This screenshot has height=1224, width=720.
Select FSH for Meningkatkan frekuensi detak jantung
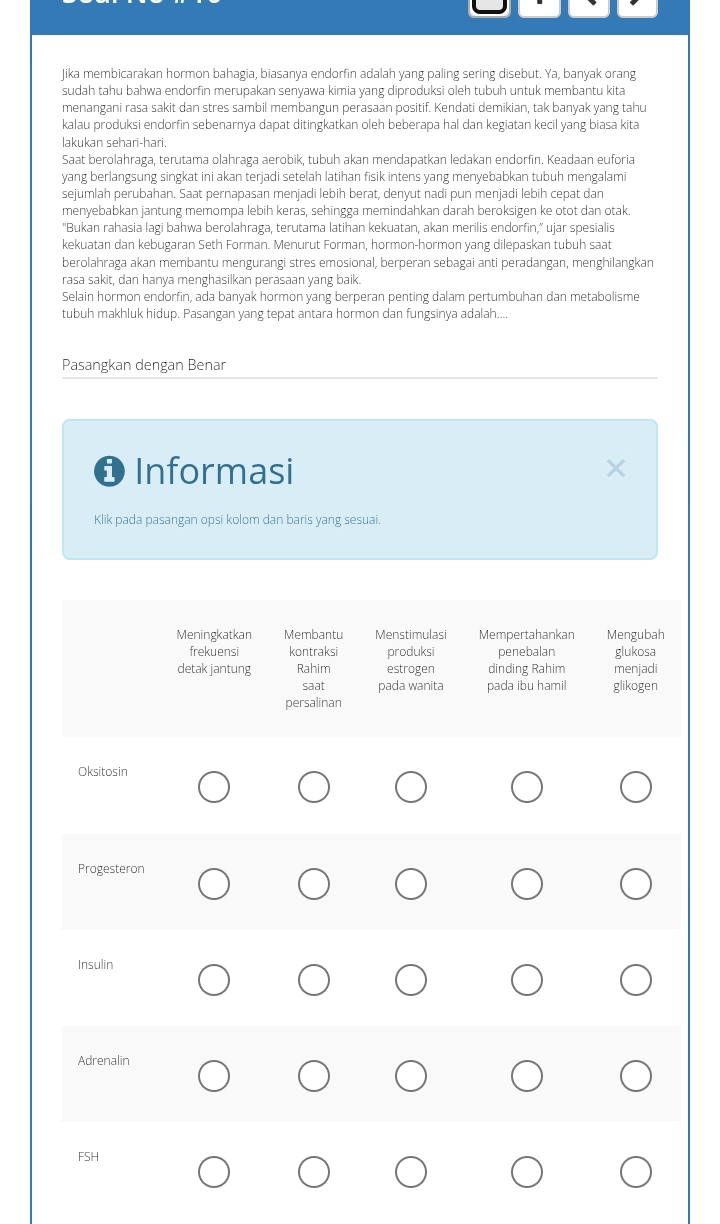214,1172
